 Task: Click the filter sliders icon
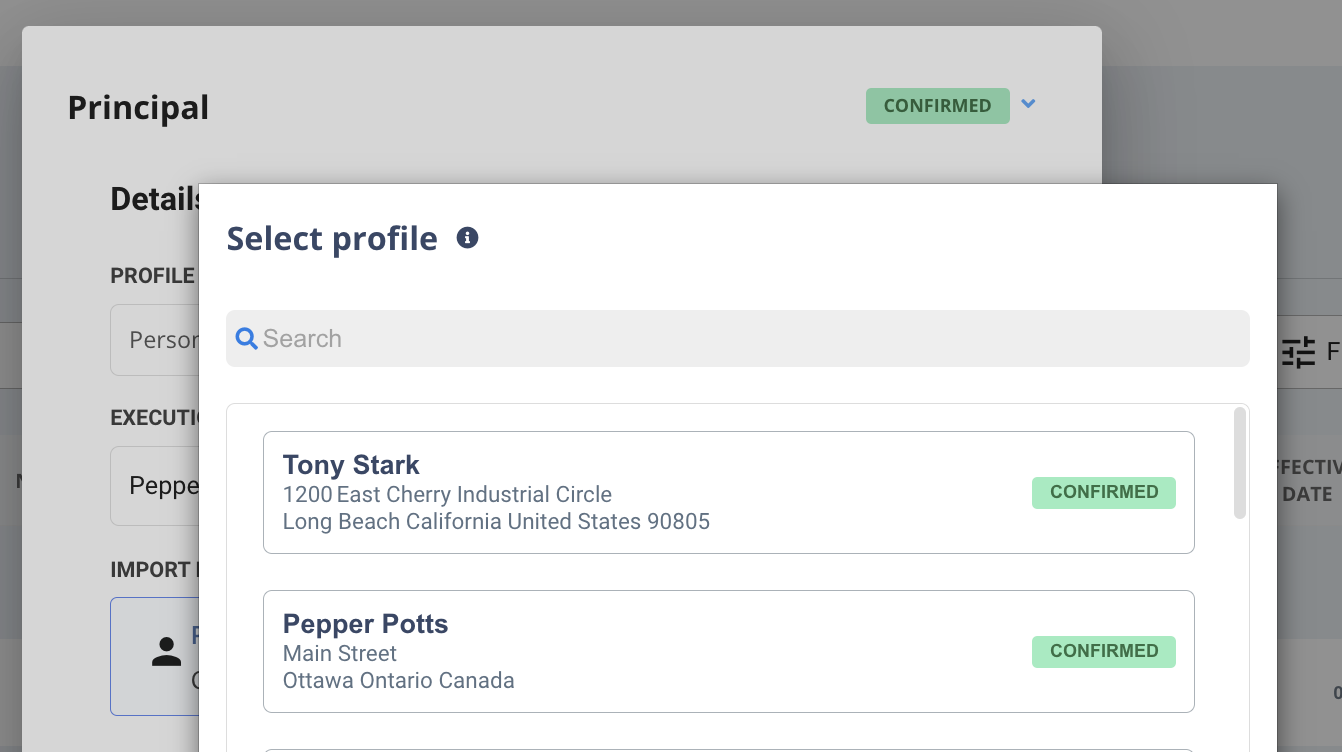1298,352
